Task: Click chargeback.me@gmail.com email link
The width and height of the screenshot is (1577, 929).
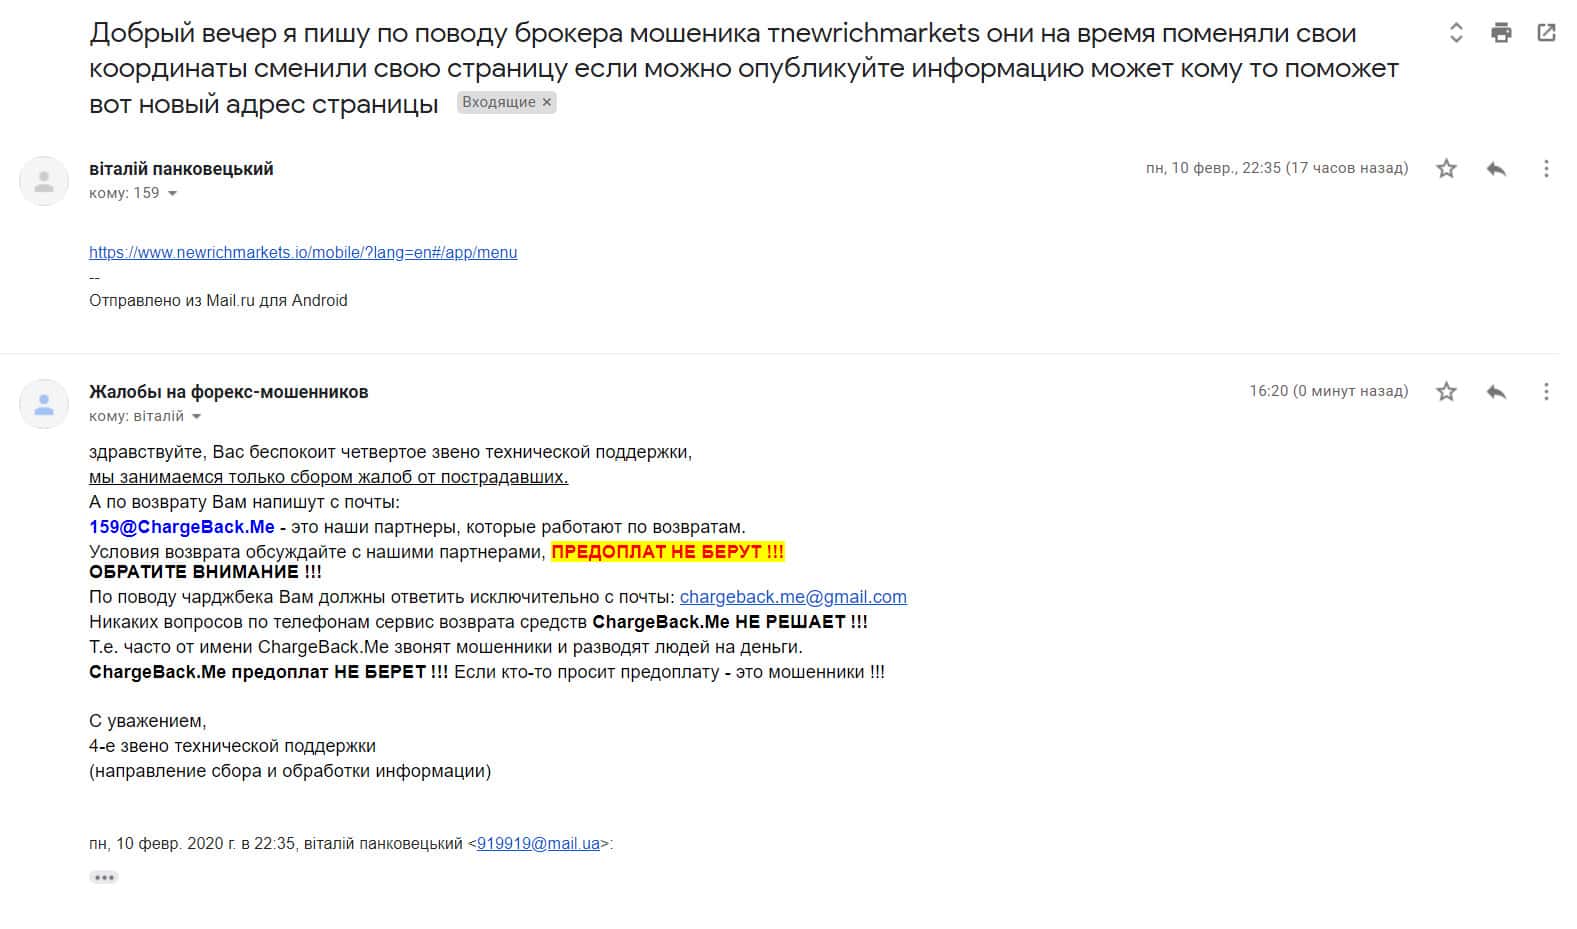Action: pos(793,597)
